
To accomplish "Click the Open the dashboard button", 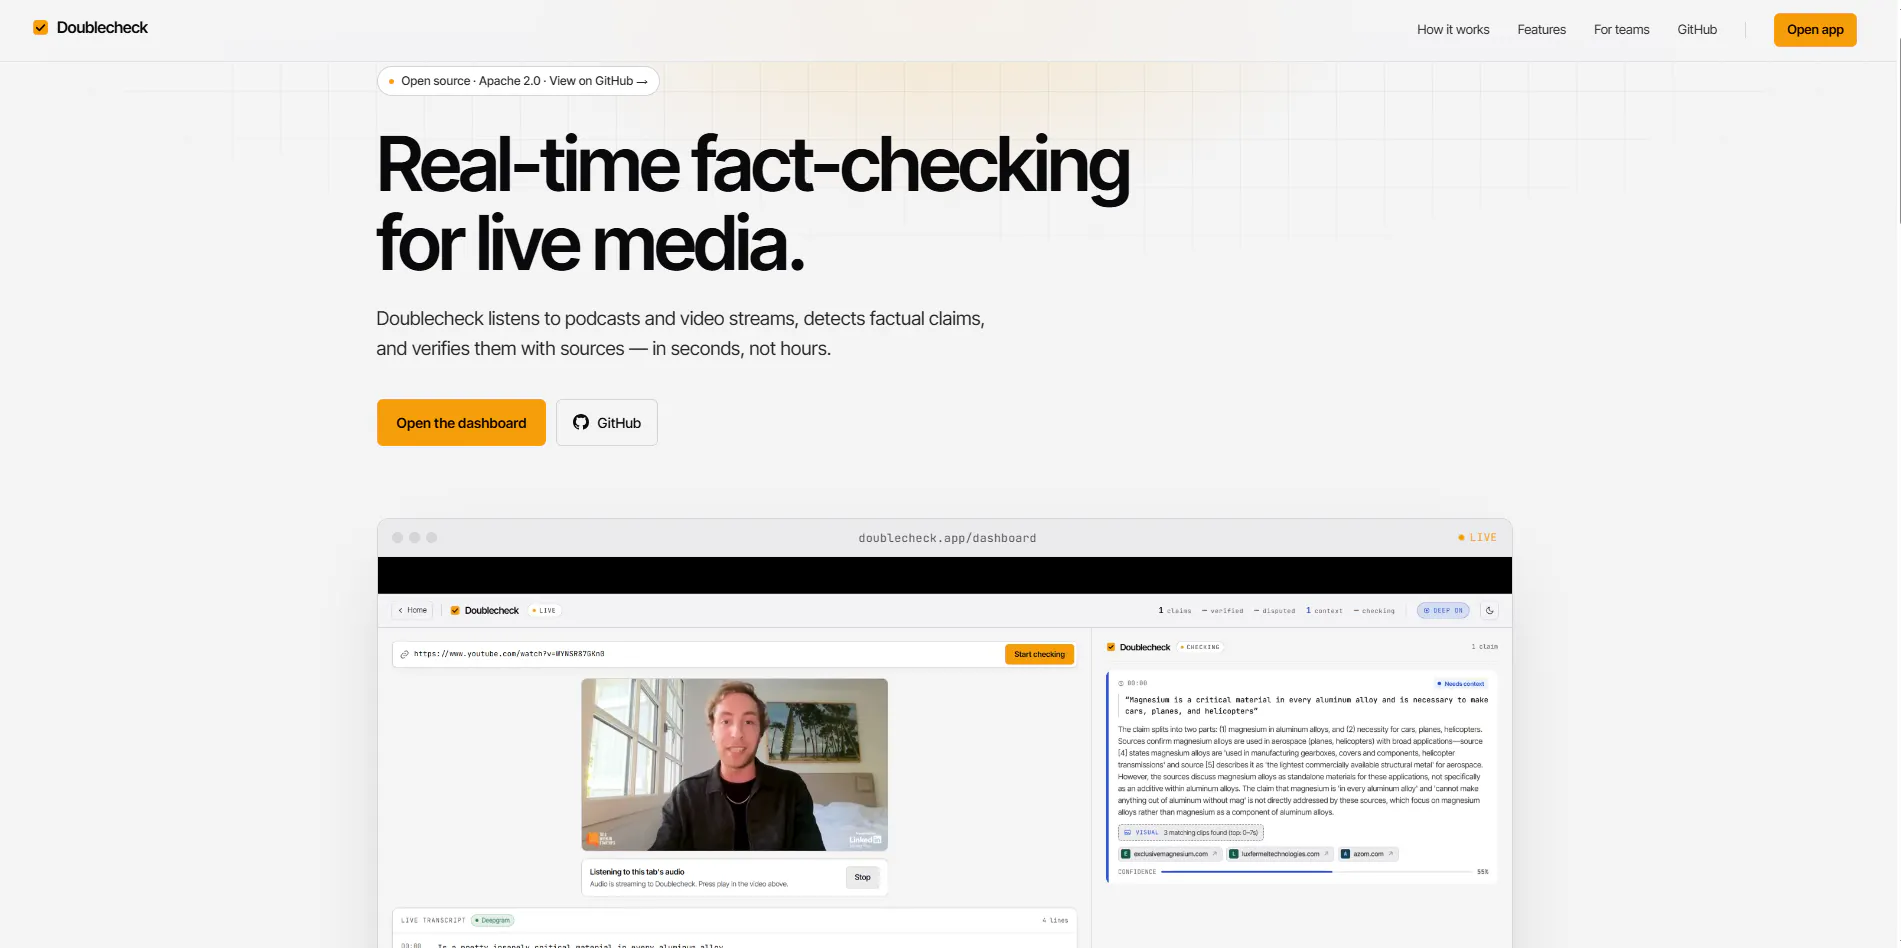I will 461,423.
